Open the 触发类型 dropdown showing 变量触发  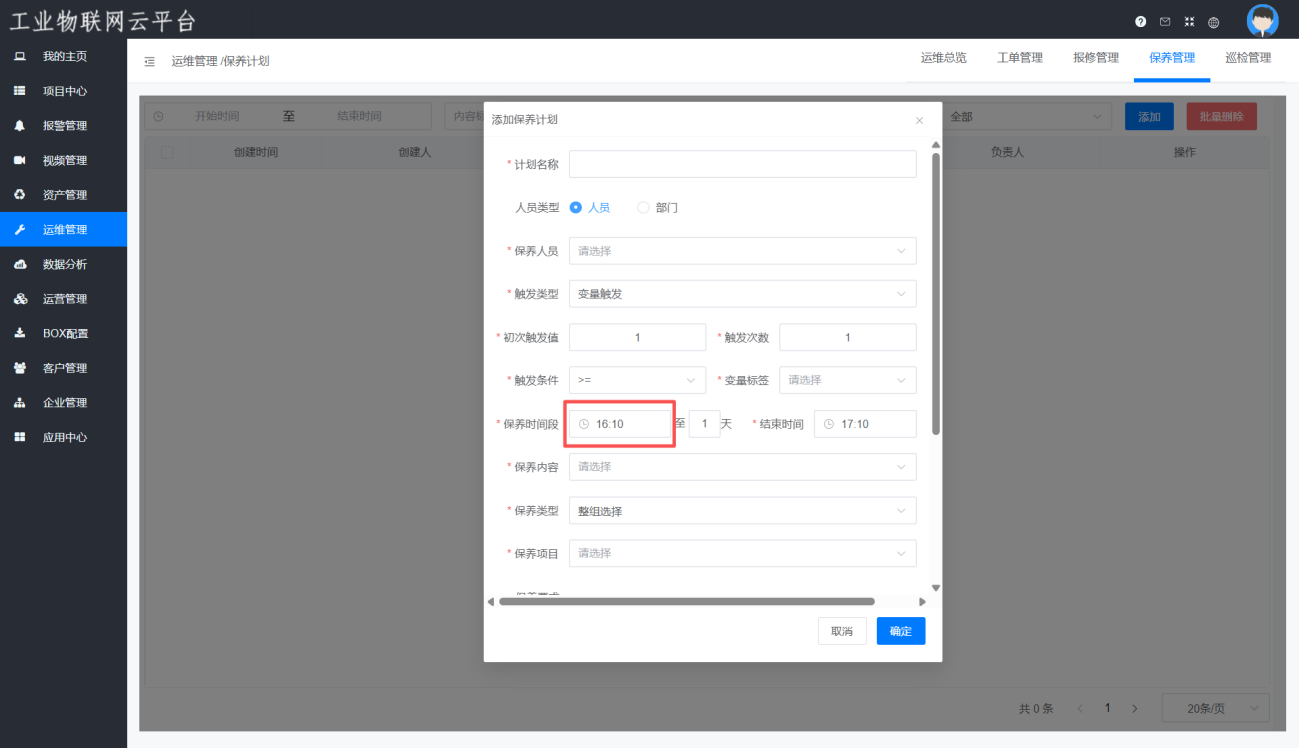click(742, 294)
